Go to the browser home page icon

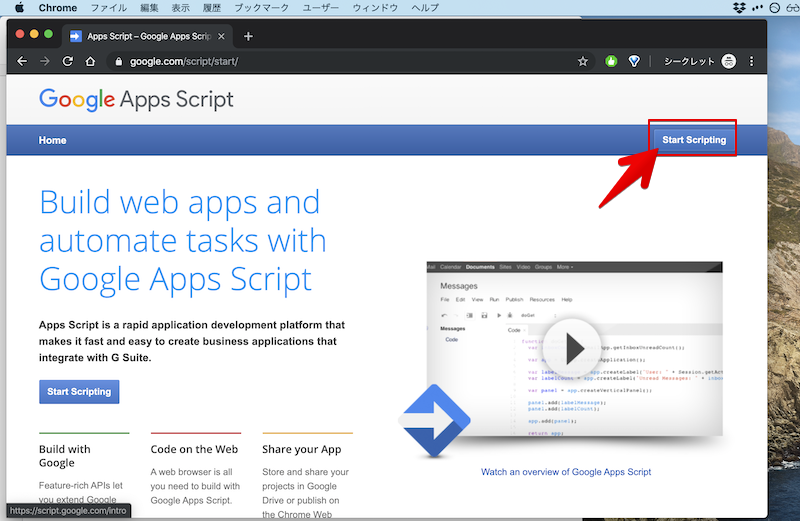(x=91, y=61)
